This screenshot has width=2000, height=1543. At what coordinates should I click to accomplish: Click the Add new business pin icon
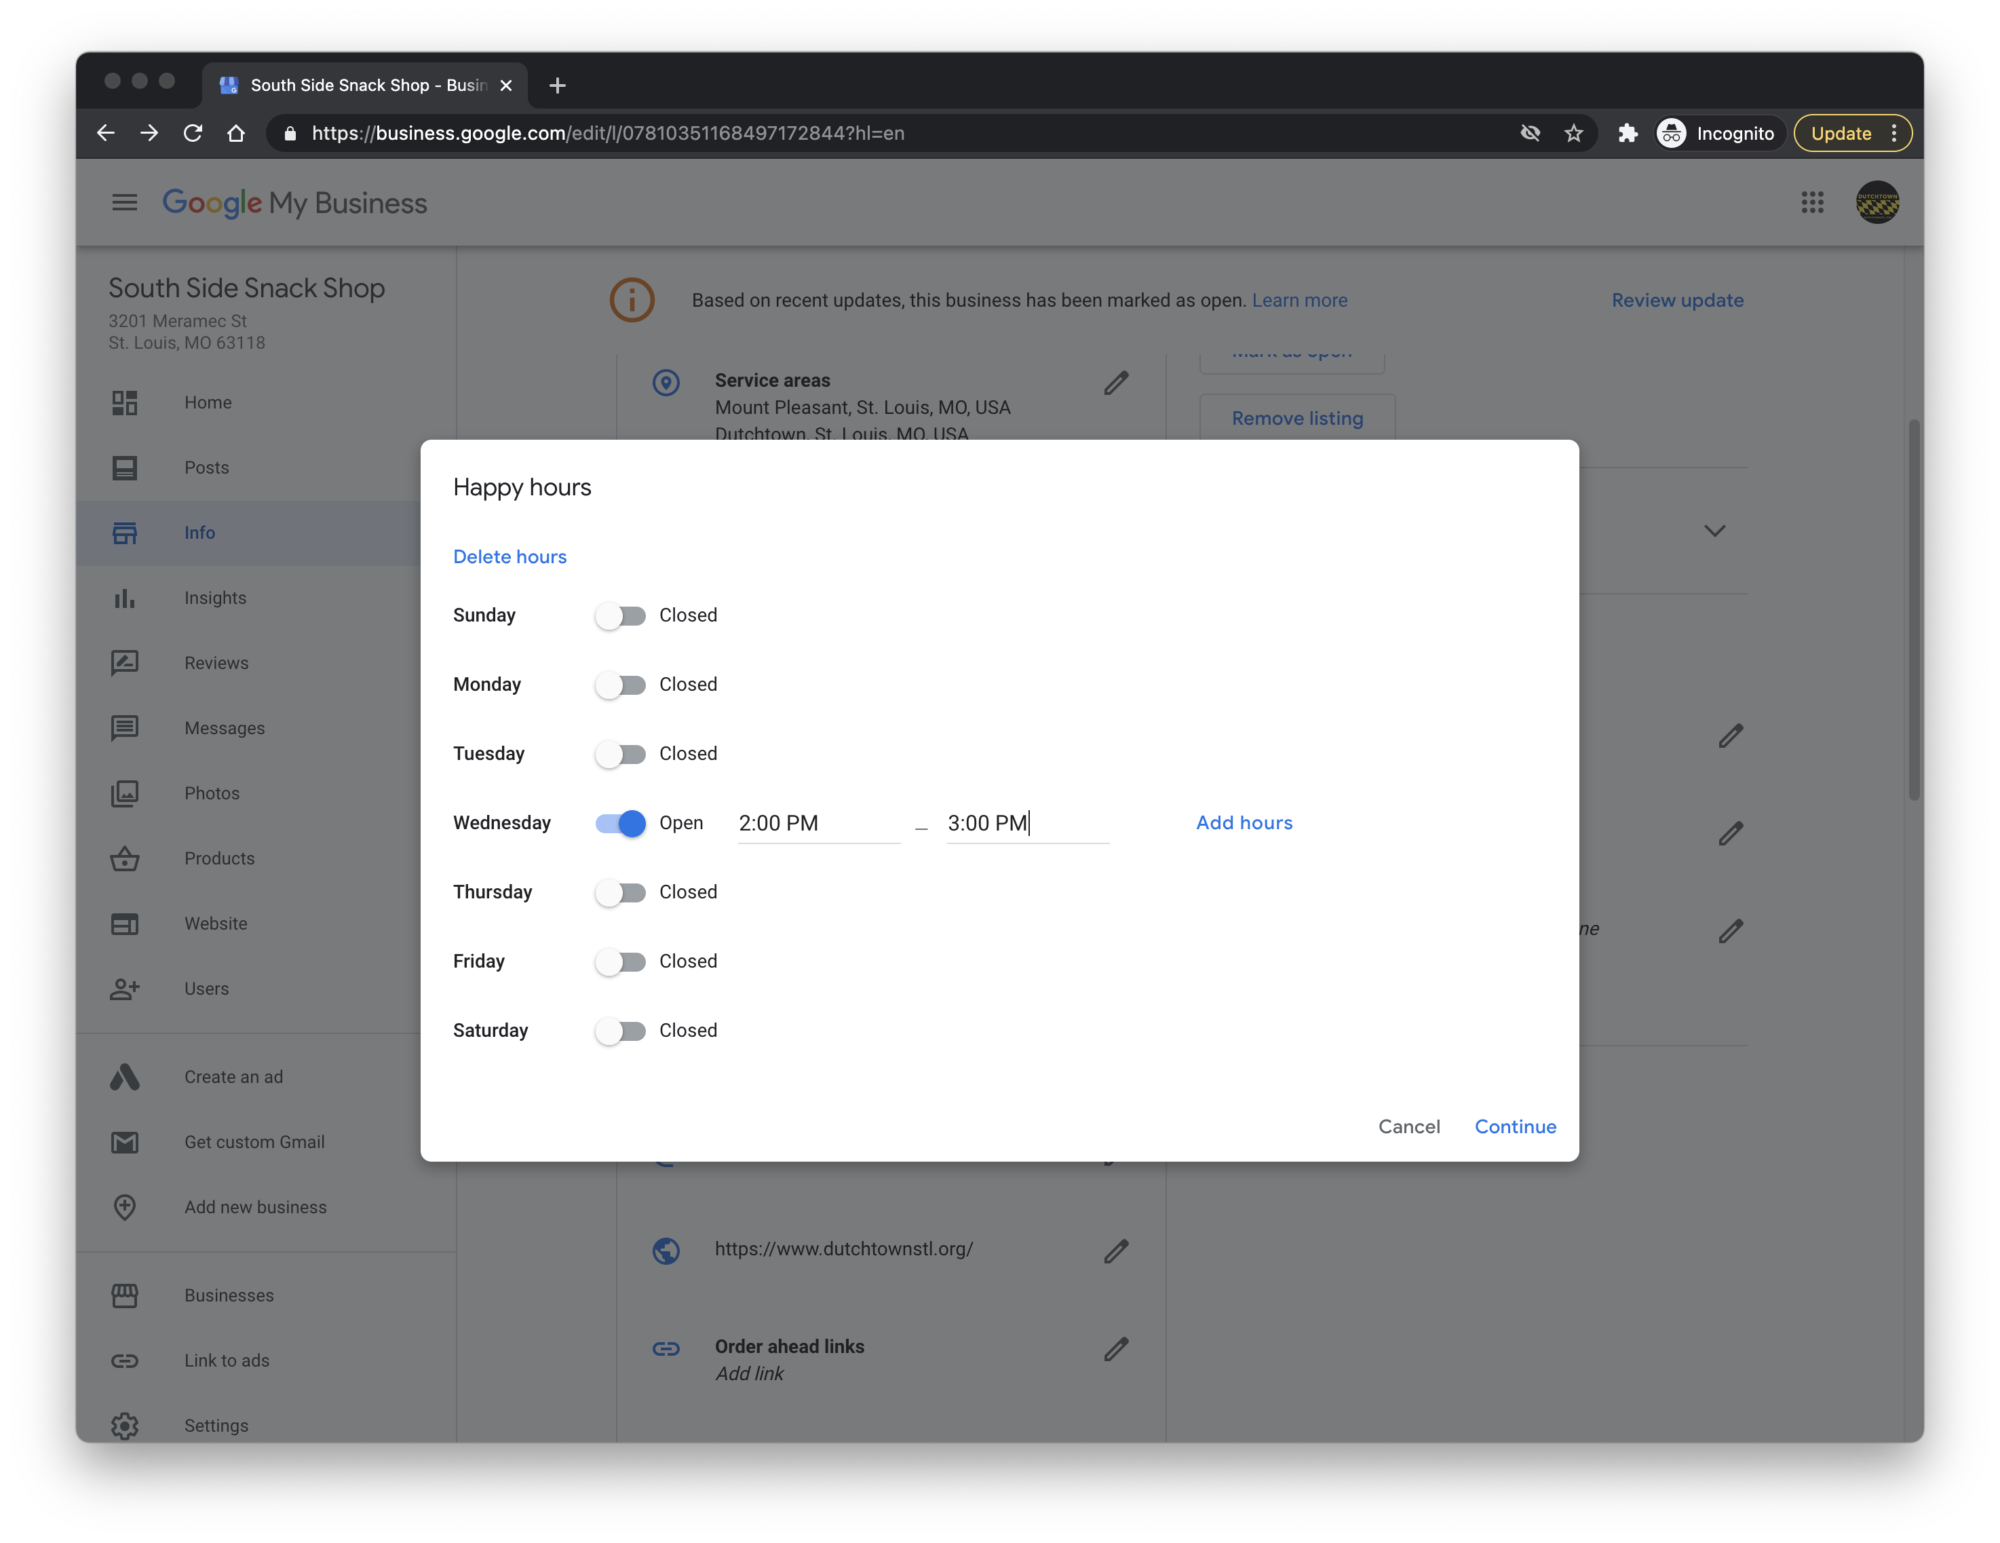(125, 1207)
